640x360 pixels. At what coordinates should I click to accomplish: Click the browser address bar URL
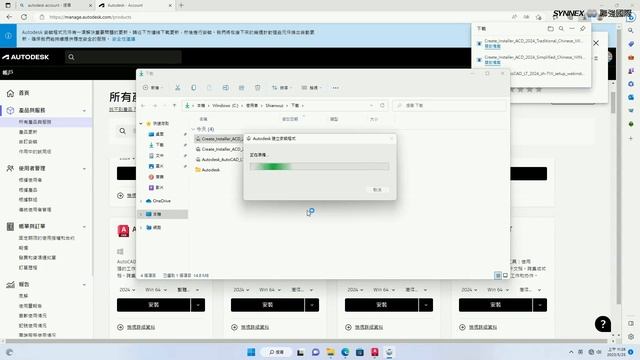pos(90,17)
